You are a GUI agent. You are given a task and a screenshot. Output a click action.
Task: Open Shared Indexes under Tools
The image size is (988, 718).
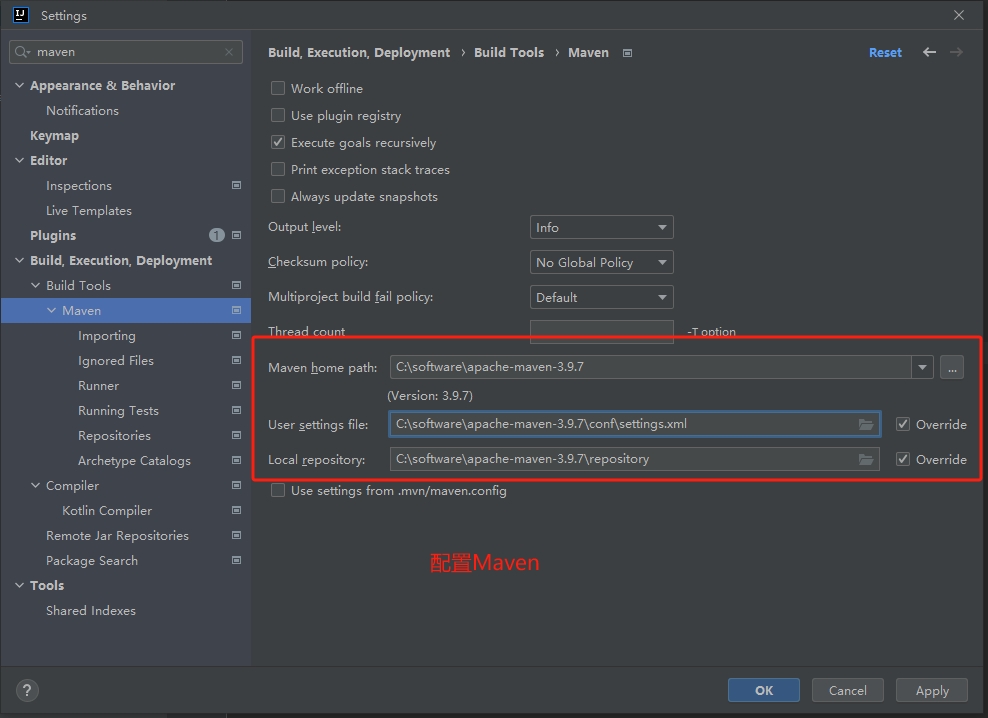click(x=91, y=611)
